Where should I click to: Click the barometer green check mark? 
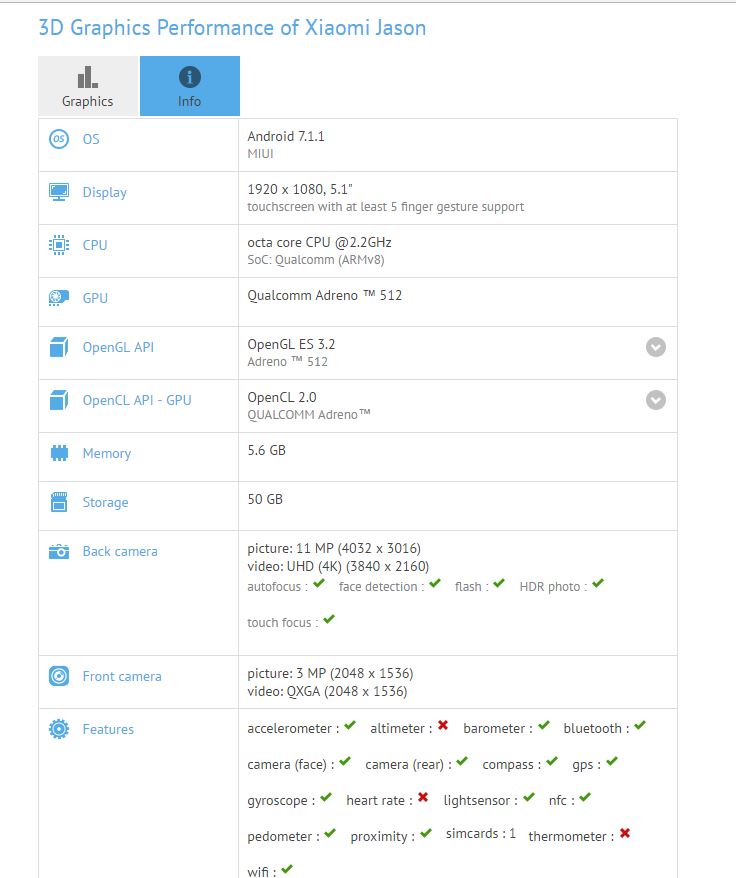[544, 725]
